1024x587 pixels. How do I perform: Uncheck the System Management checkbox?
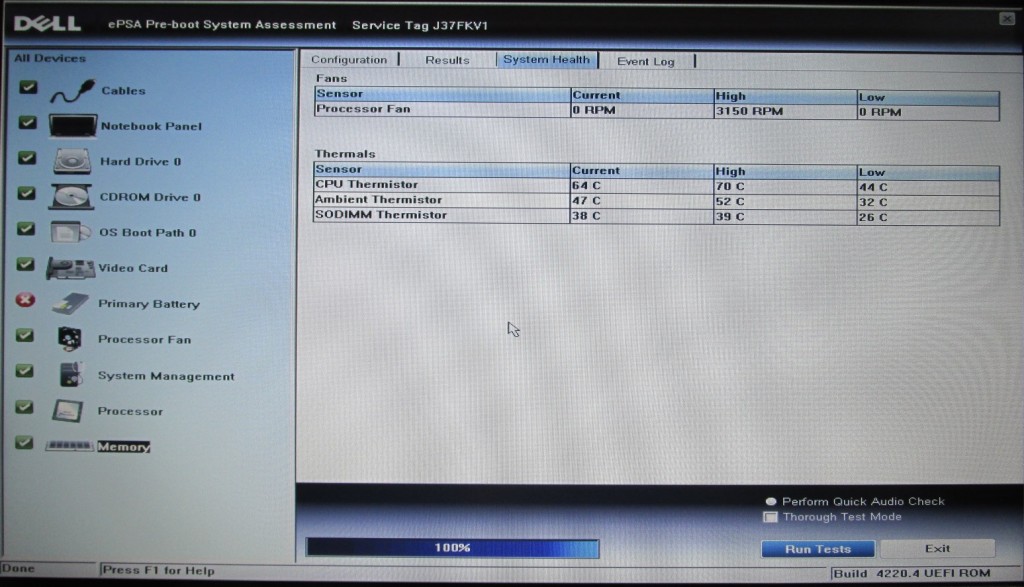pyautogui.click(x=25, y=371)
